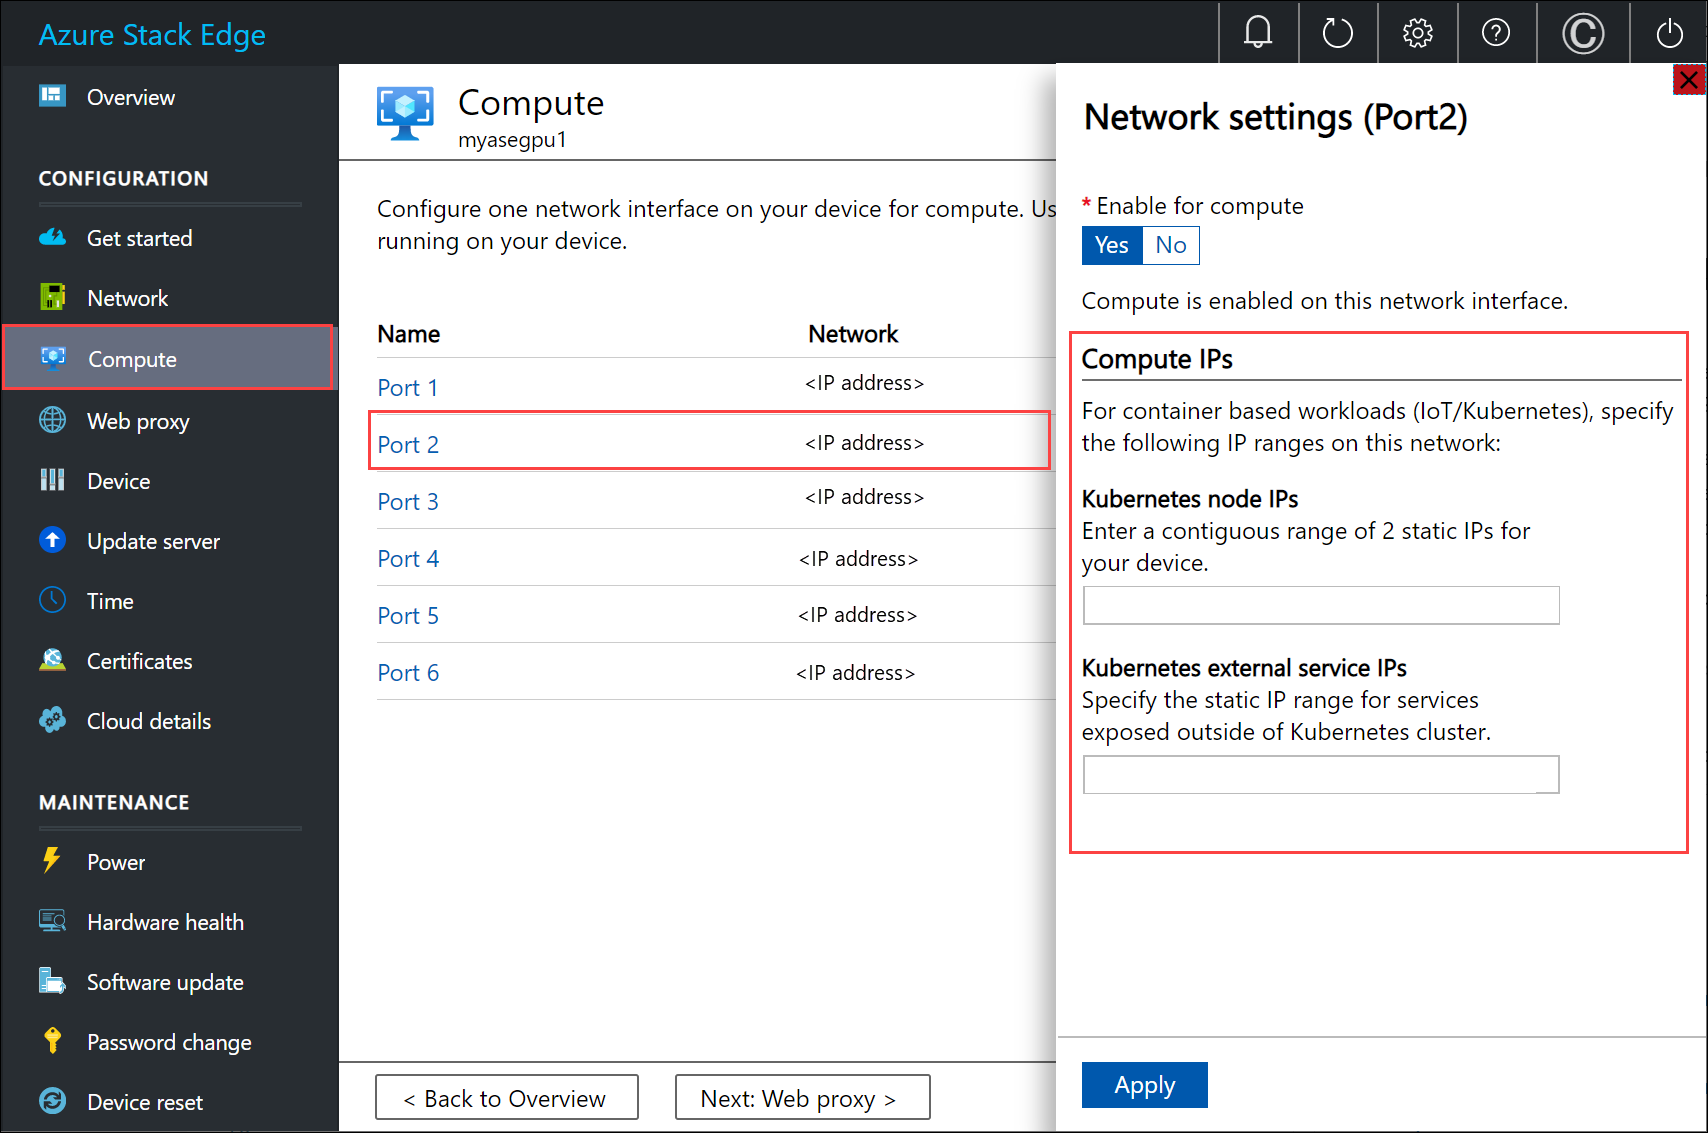Screen dimensions: 1708x1133
Task: Open the Overview page from the sidebar
Action: click(x=130, y=96)
